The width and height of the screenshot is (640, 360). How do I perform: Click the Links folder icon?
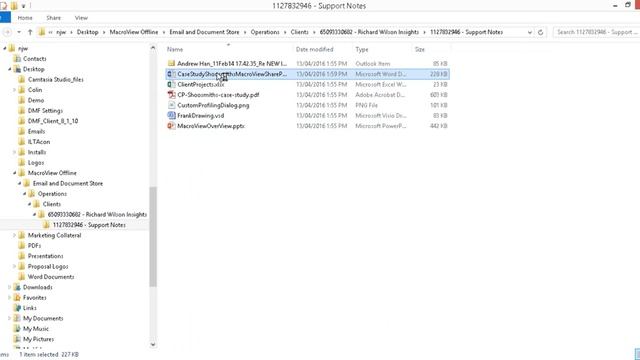click(x=17, y=308)
